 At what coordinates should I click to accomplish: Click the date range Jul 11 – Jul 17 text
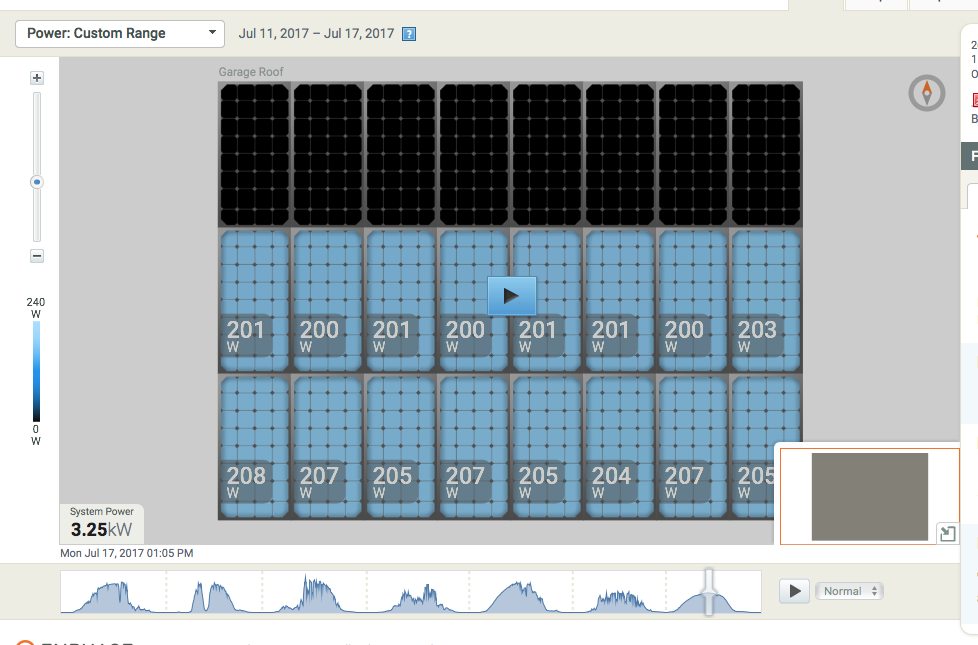coord(316,34)
